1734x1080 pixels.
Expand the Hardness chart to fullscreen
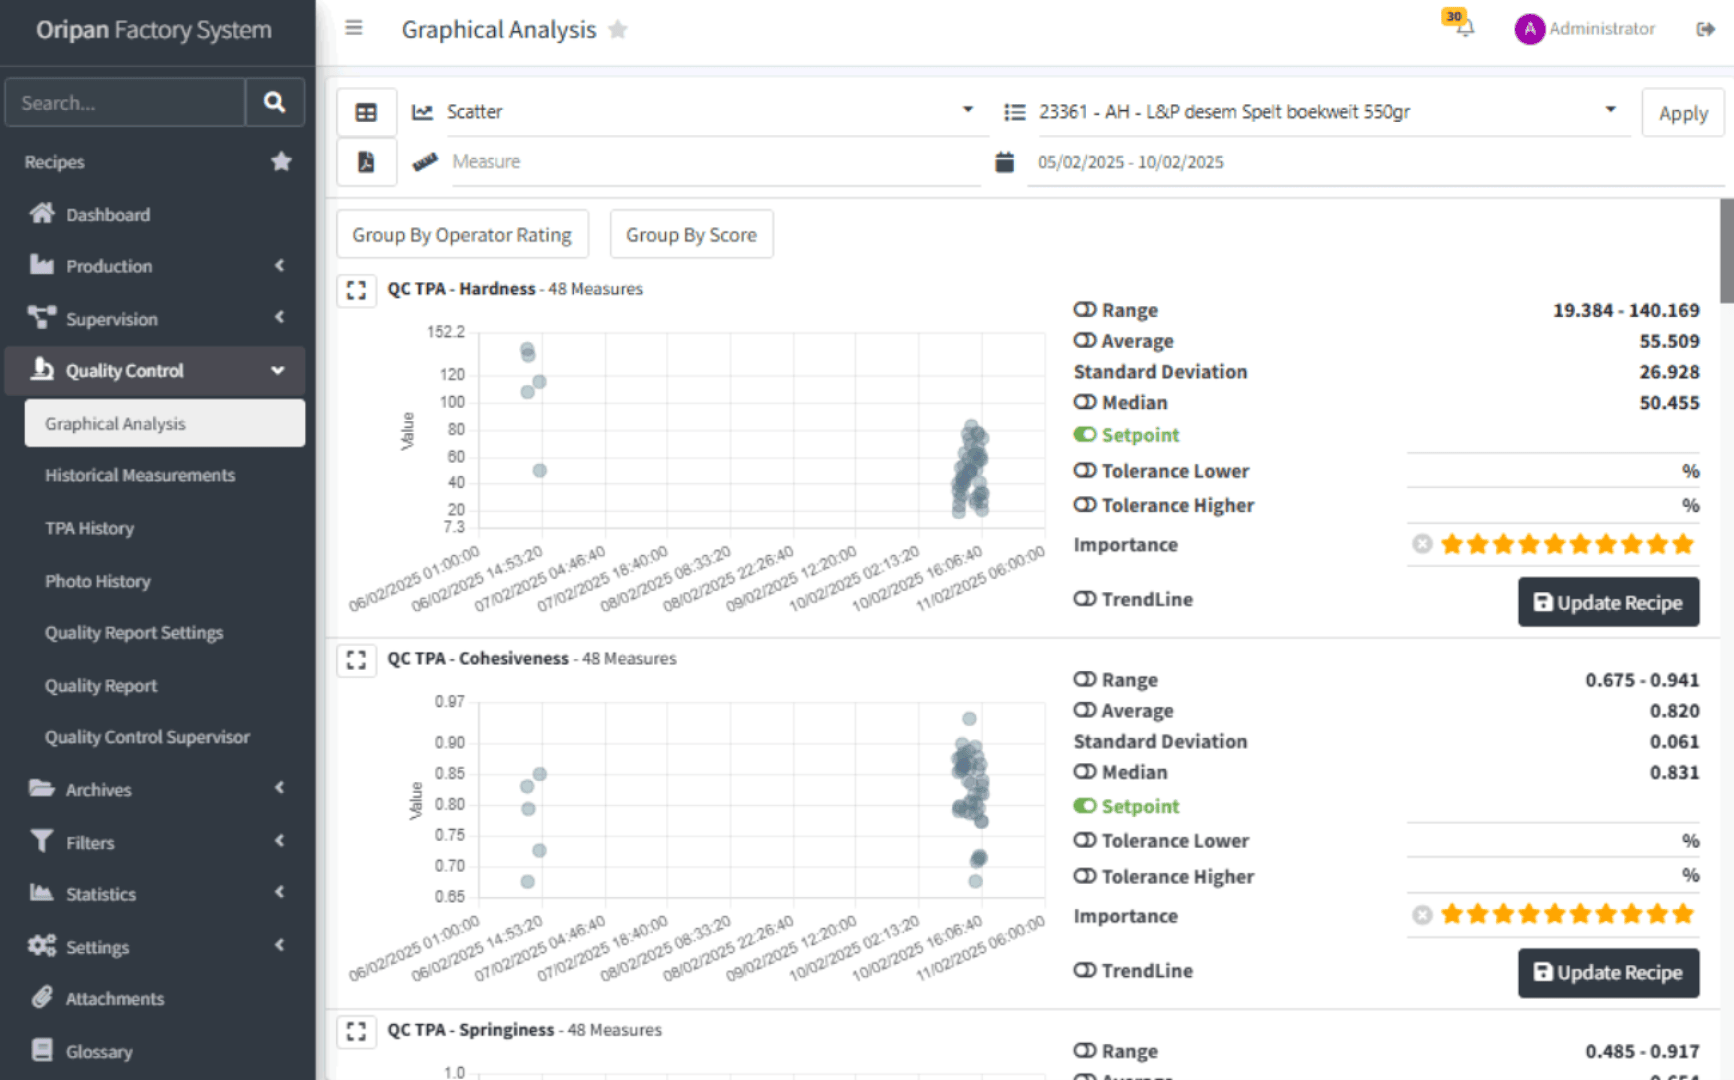pyautogui.click(x=356, y=290)
